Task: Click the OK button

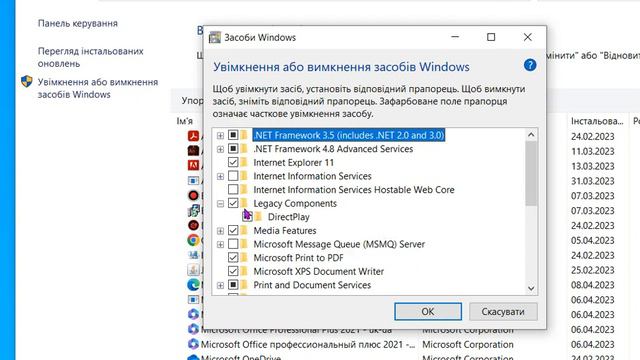Action: click(428, 311)
